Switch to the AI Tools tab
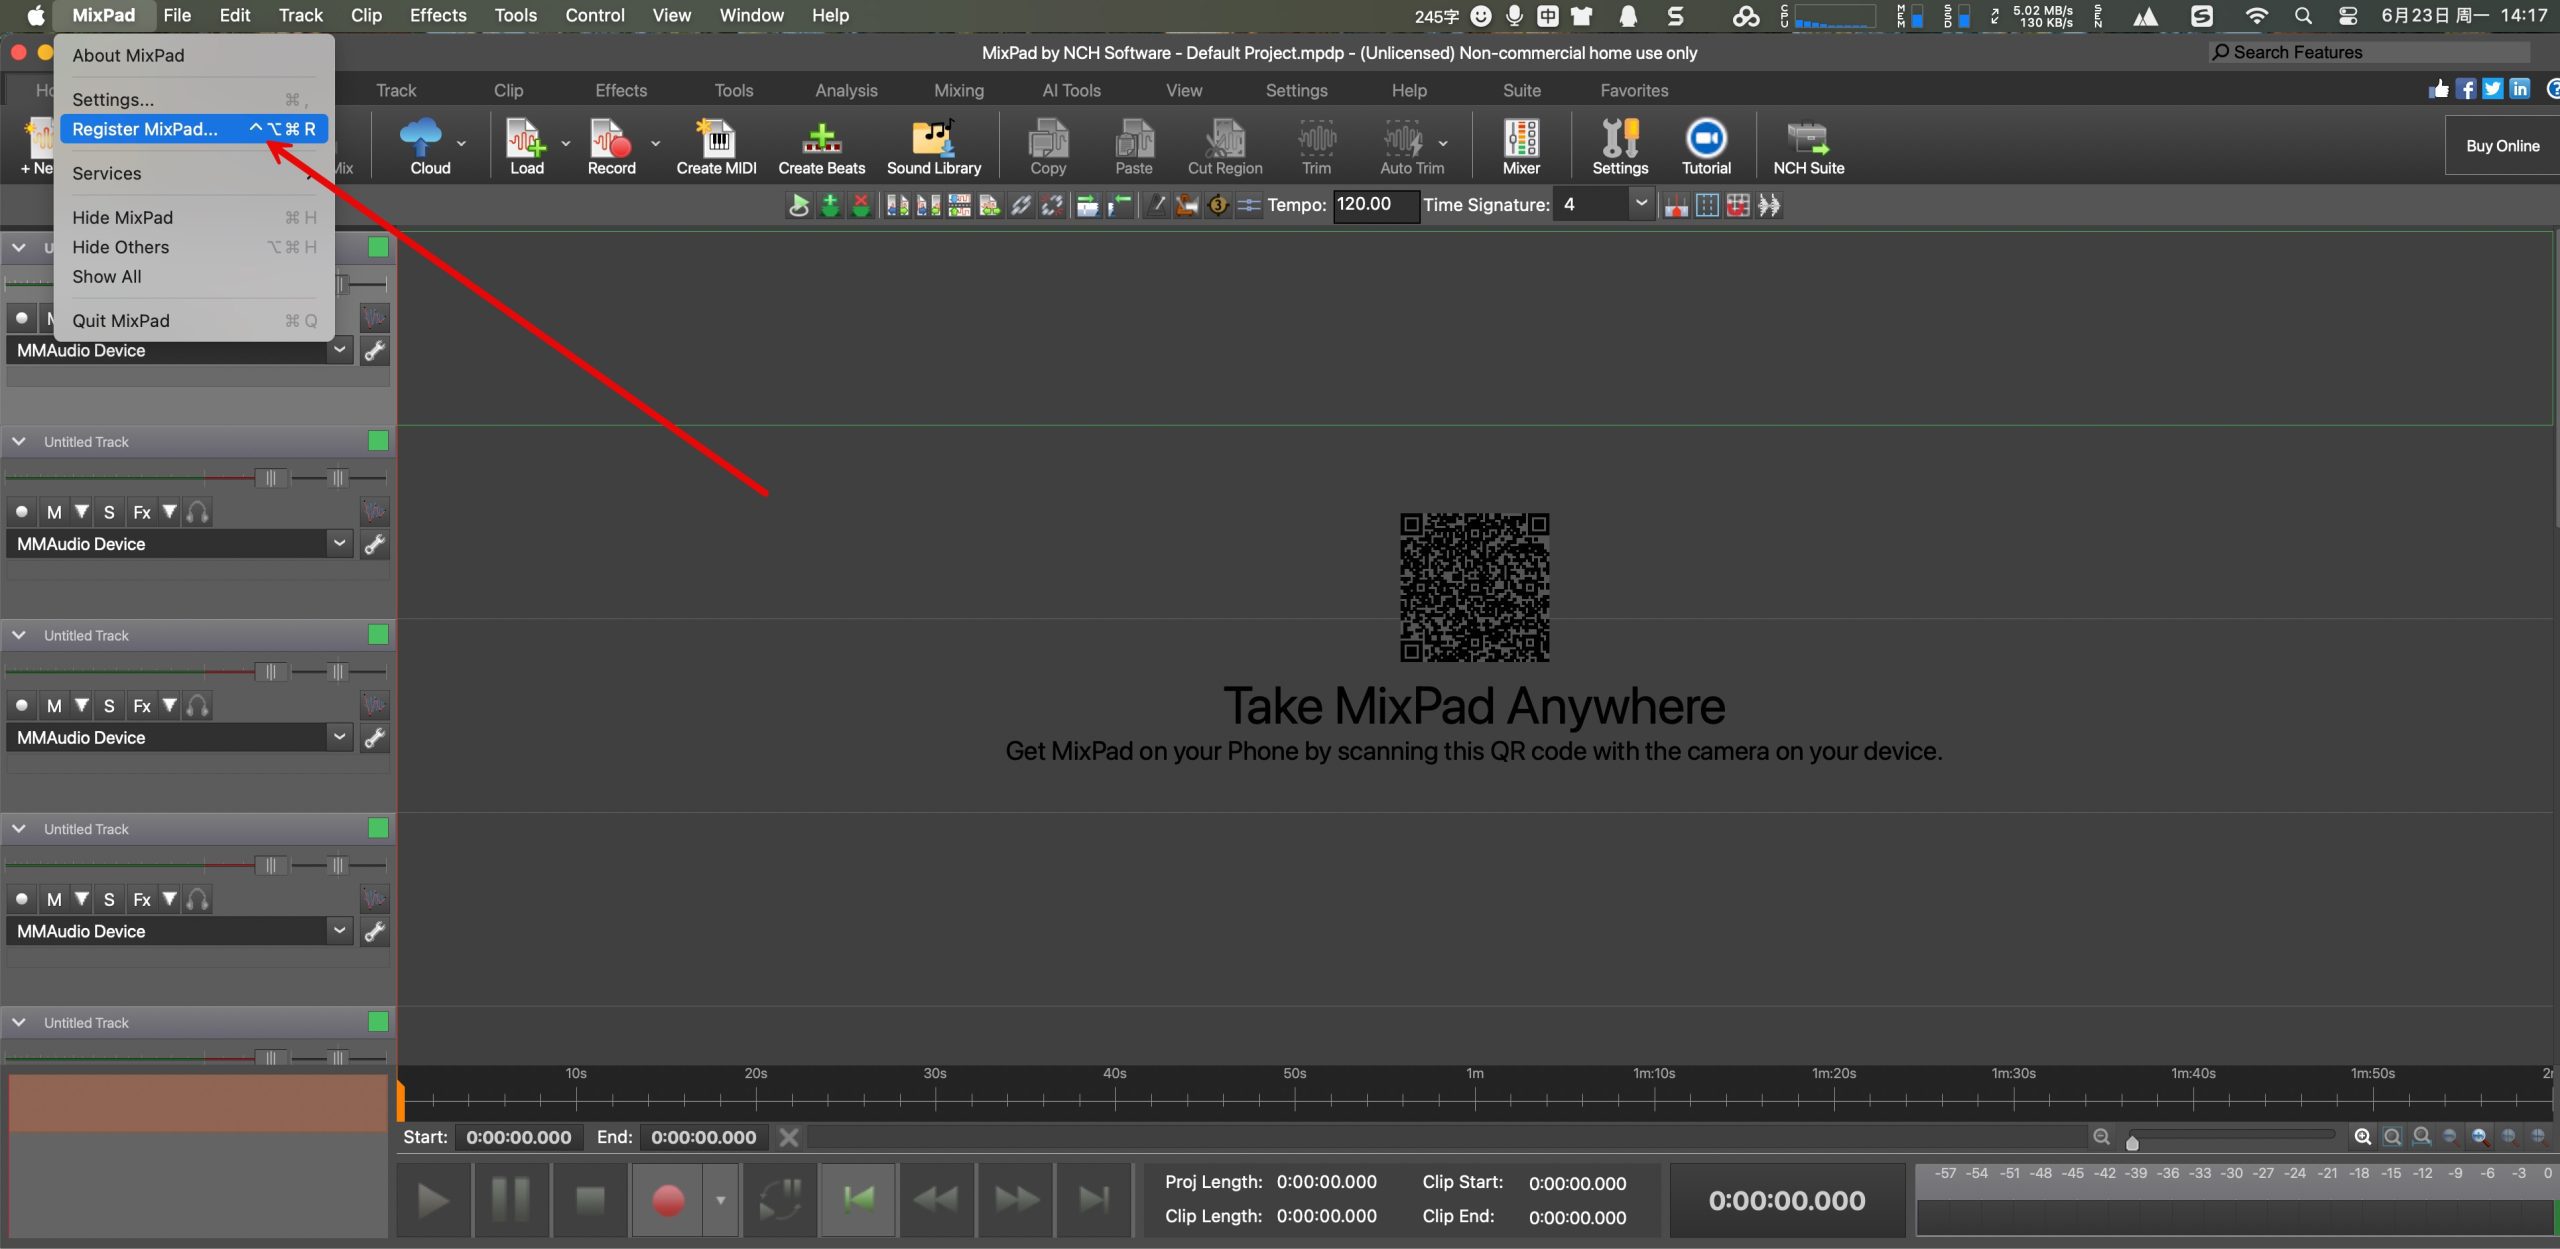This screenshot has width=2560, height=1249. pos(1071,90)
